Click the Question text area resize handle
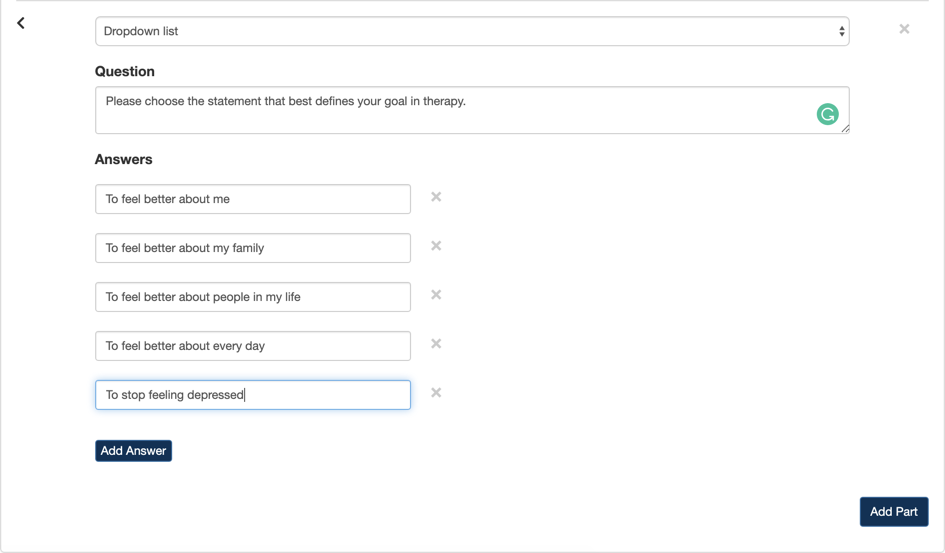The image size is (945, 553). pos(845,129)
